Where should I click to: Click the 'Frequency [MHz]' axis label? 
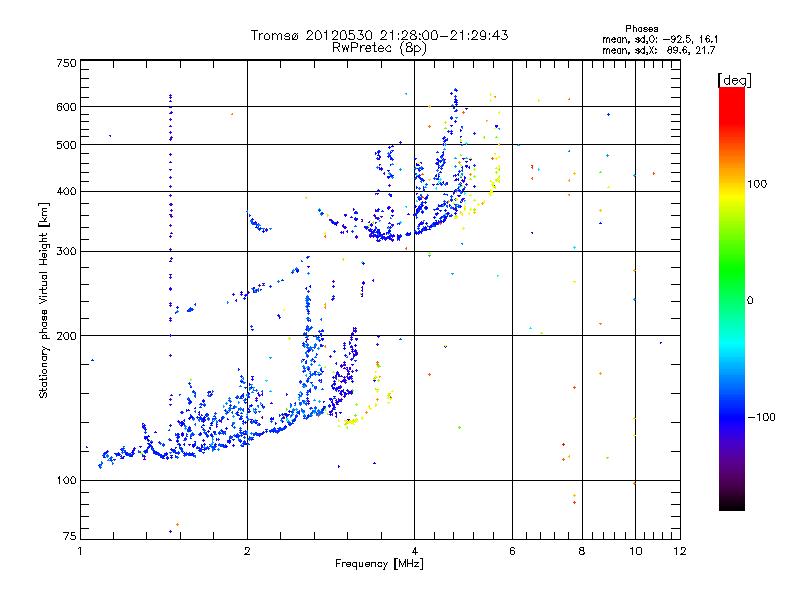(379, 564)
